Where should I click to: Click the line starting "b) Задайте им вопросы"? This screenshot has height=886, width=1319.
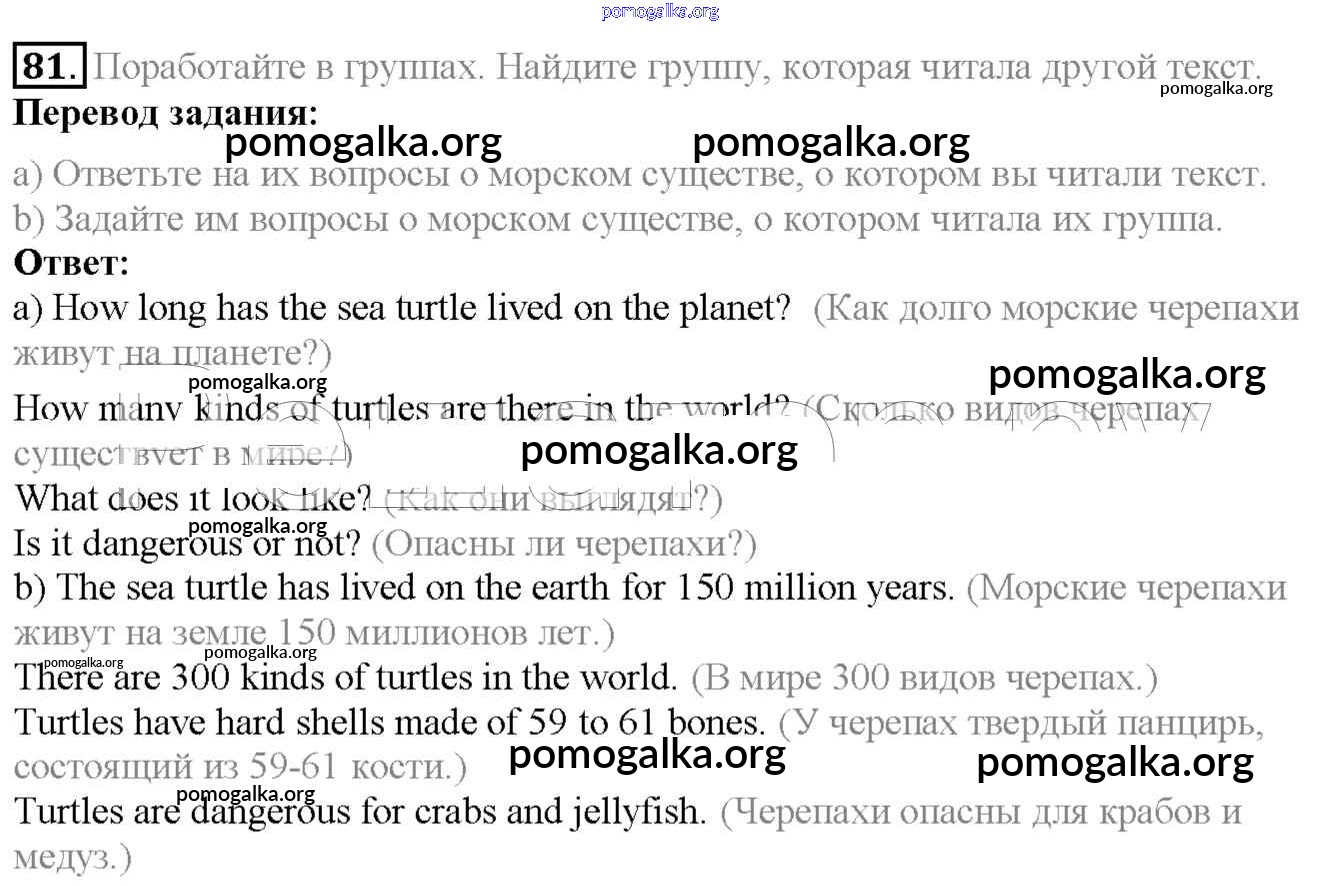tap(617, 219)
